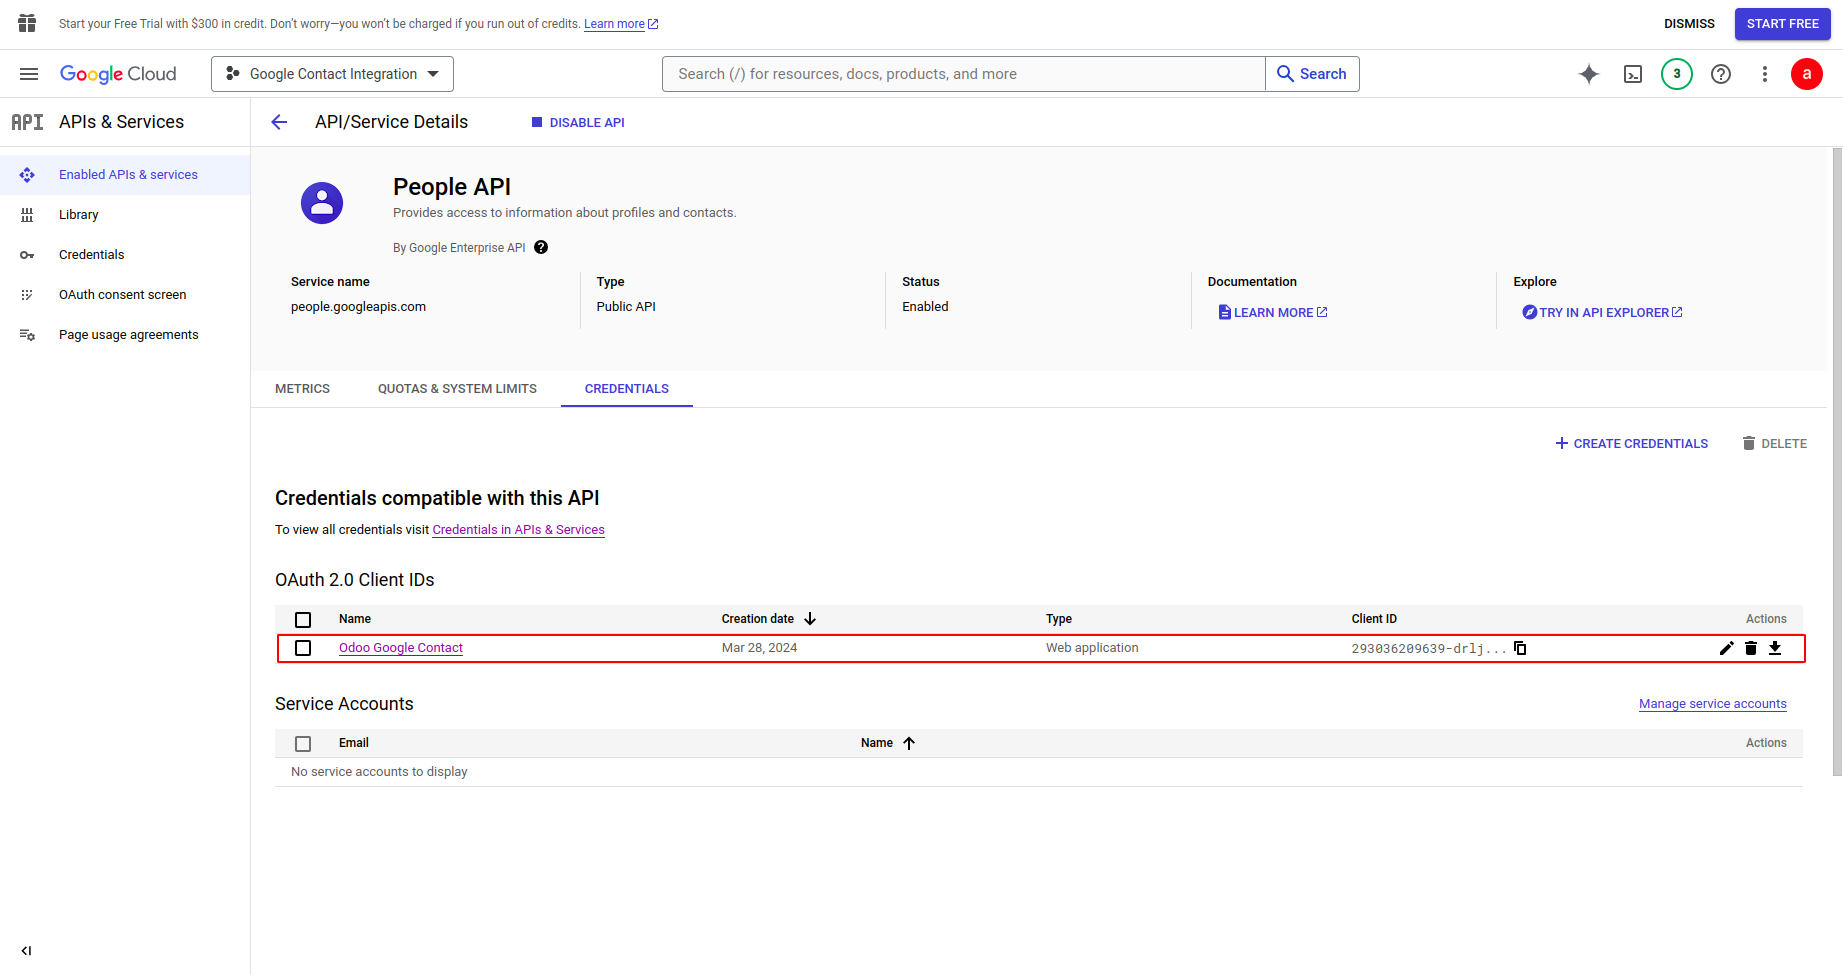Click the Search button
This screenshot has width=1843, height=975.
(x=1312, y=74)
